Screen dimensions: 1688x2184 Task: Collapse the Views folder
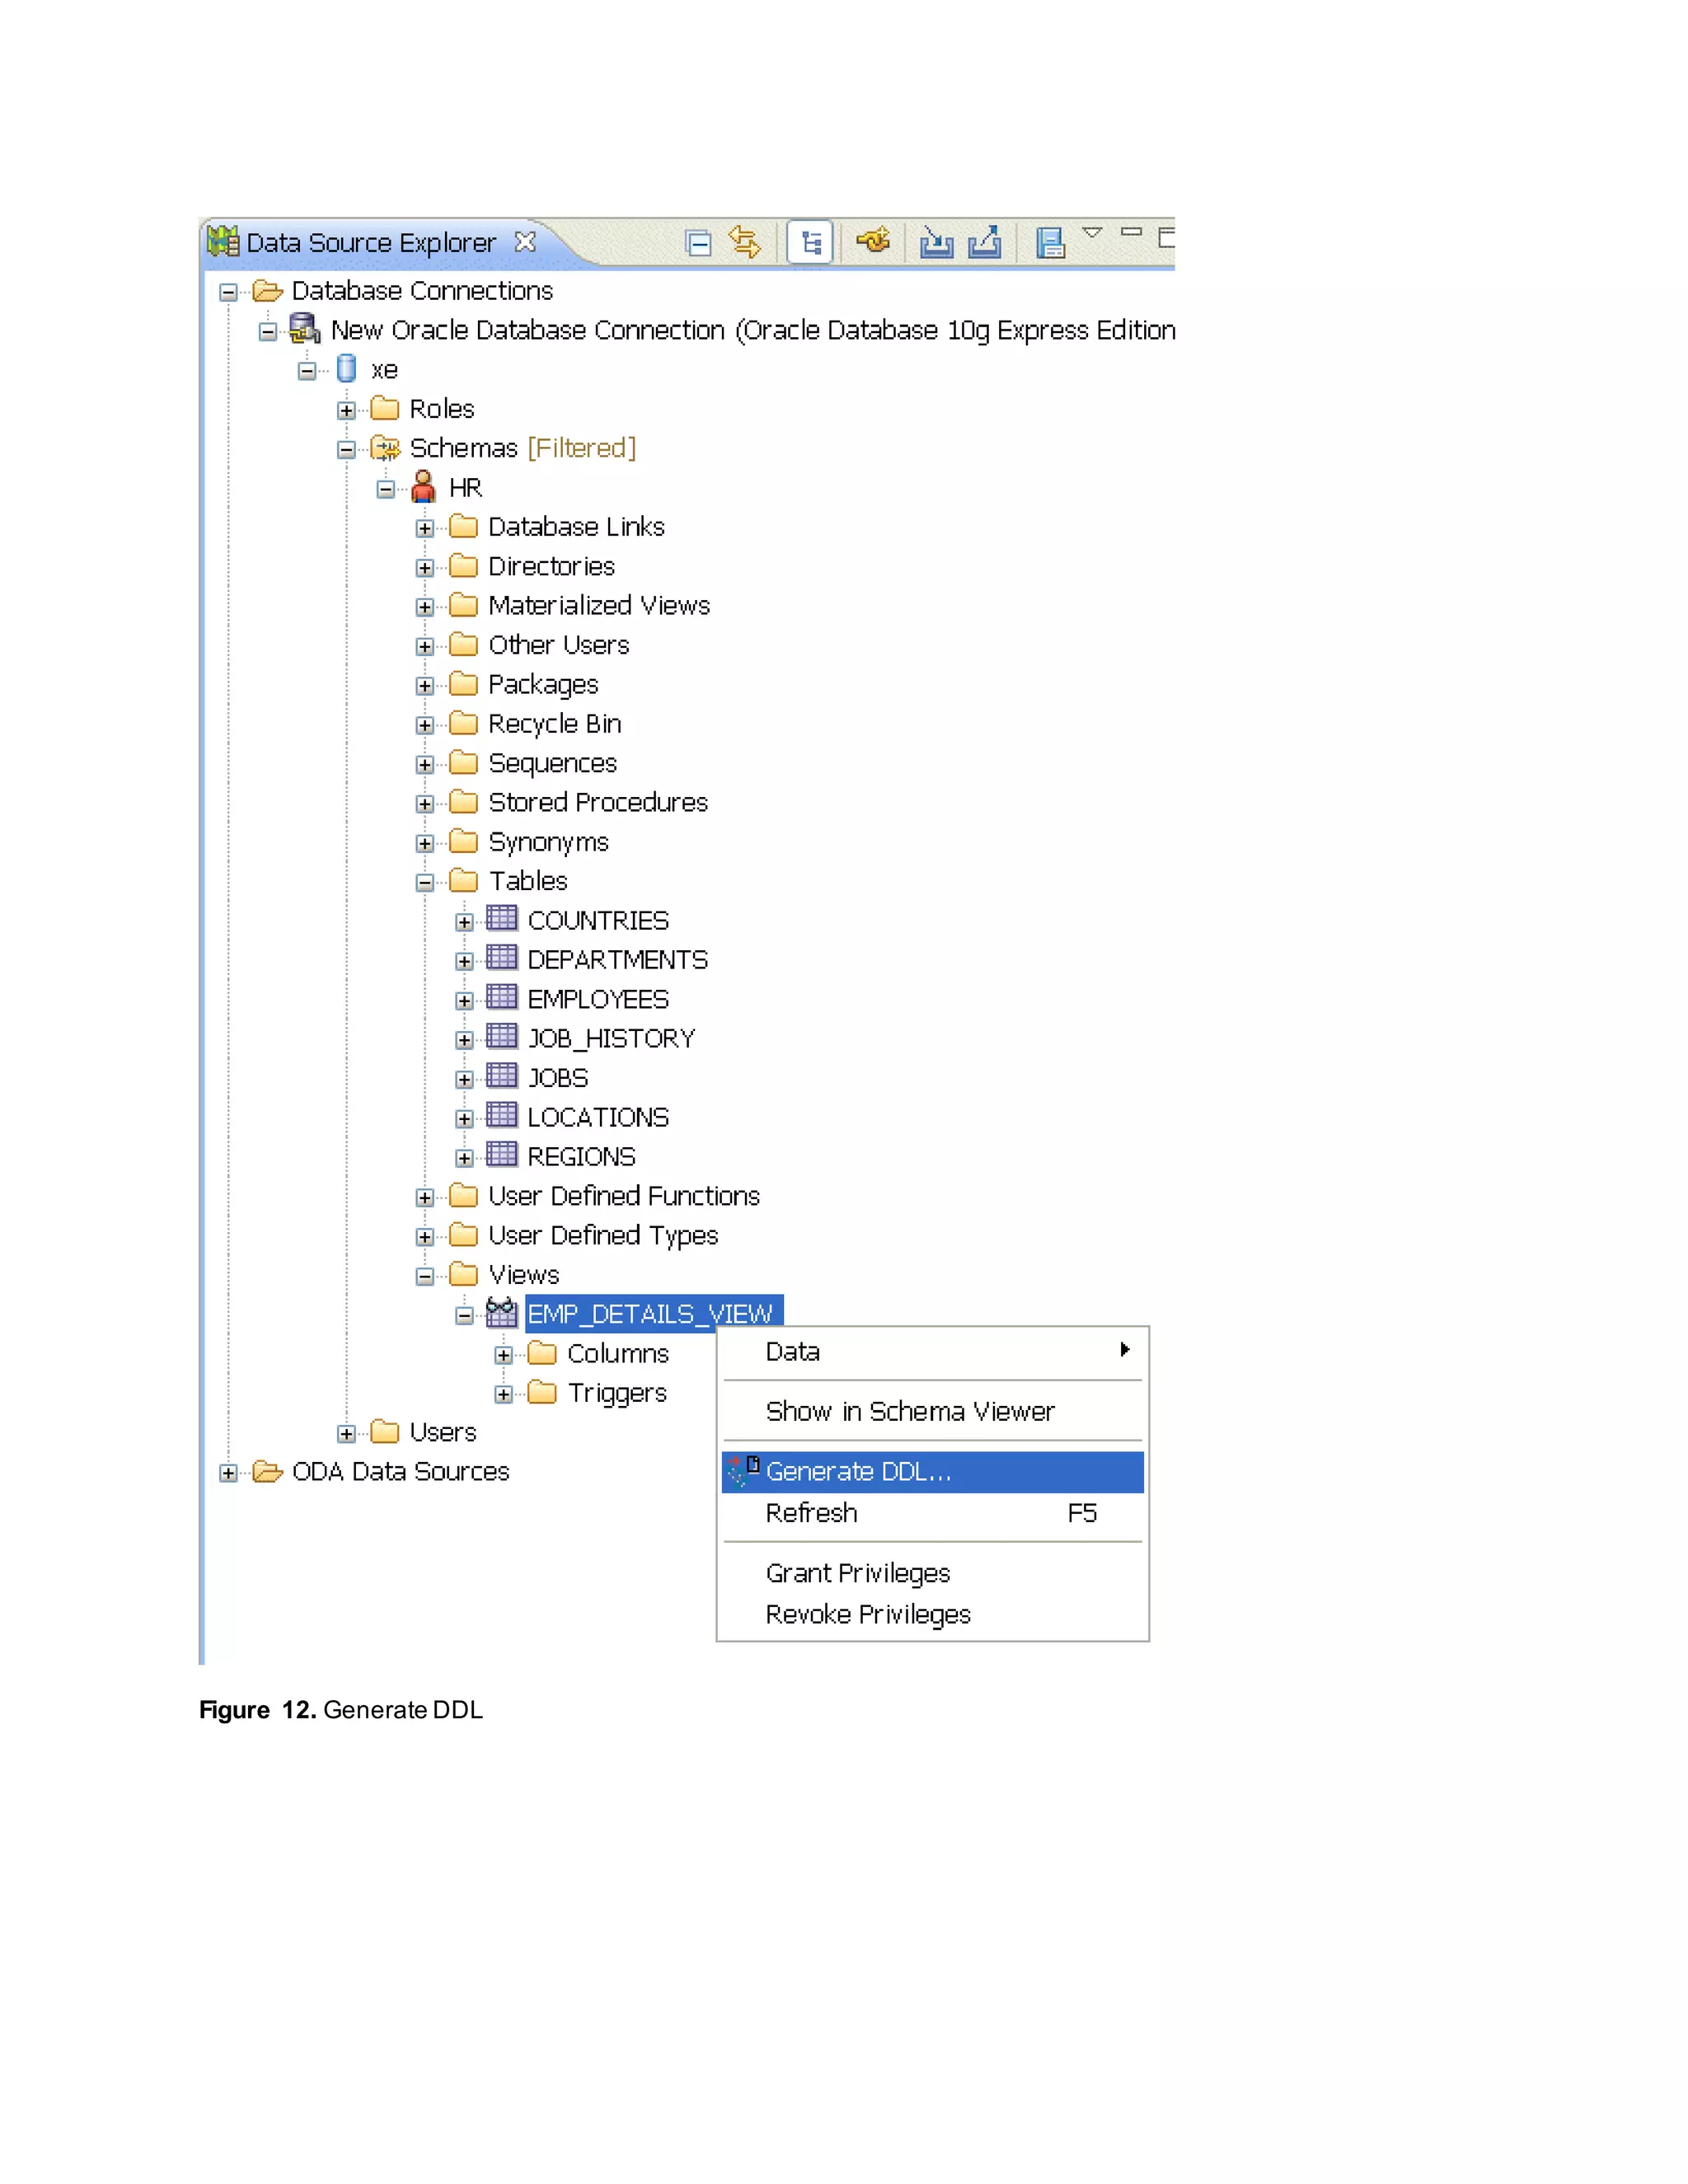click(425, 1276)
